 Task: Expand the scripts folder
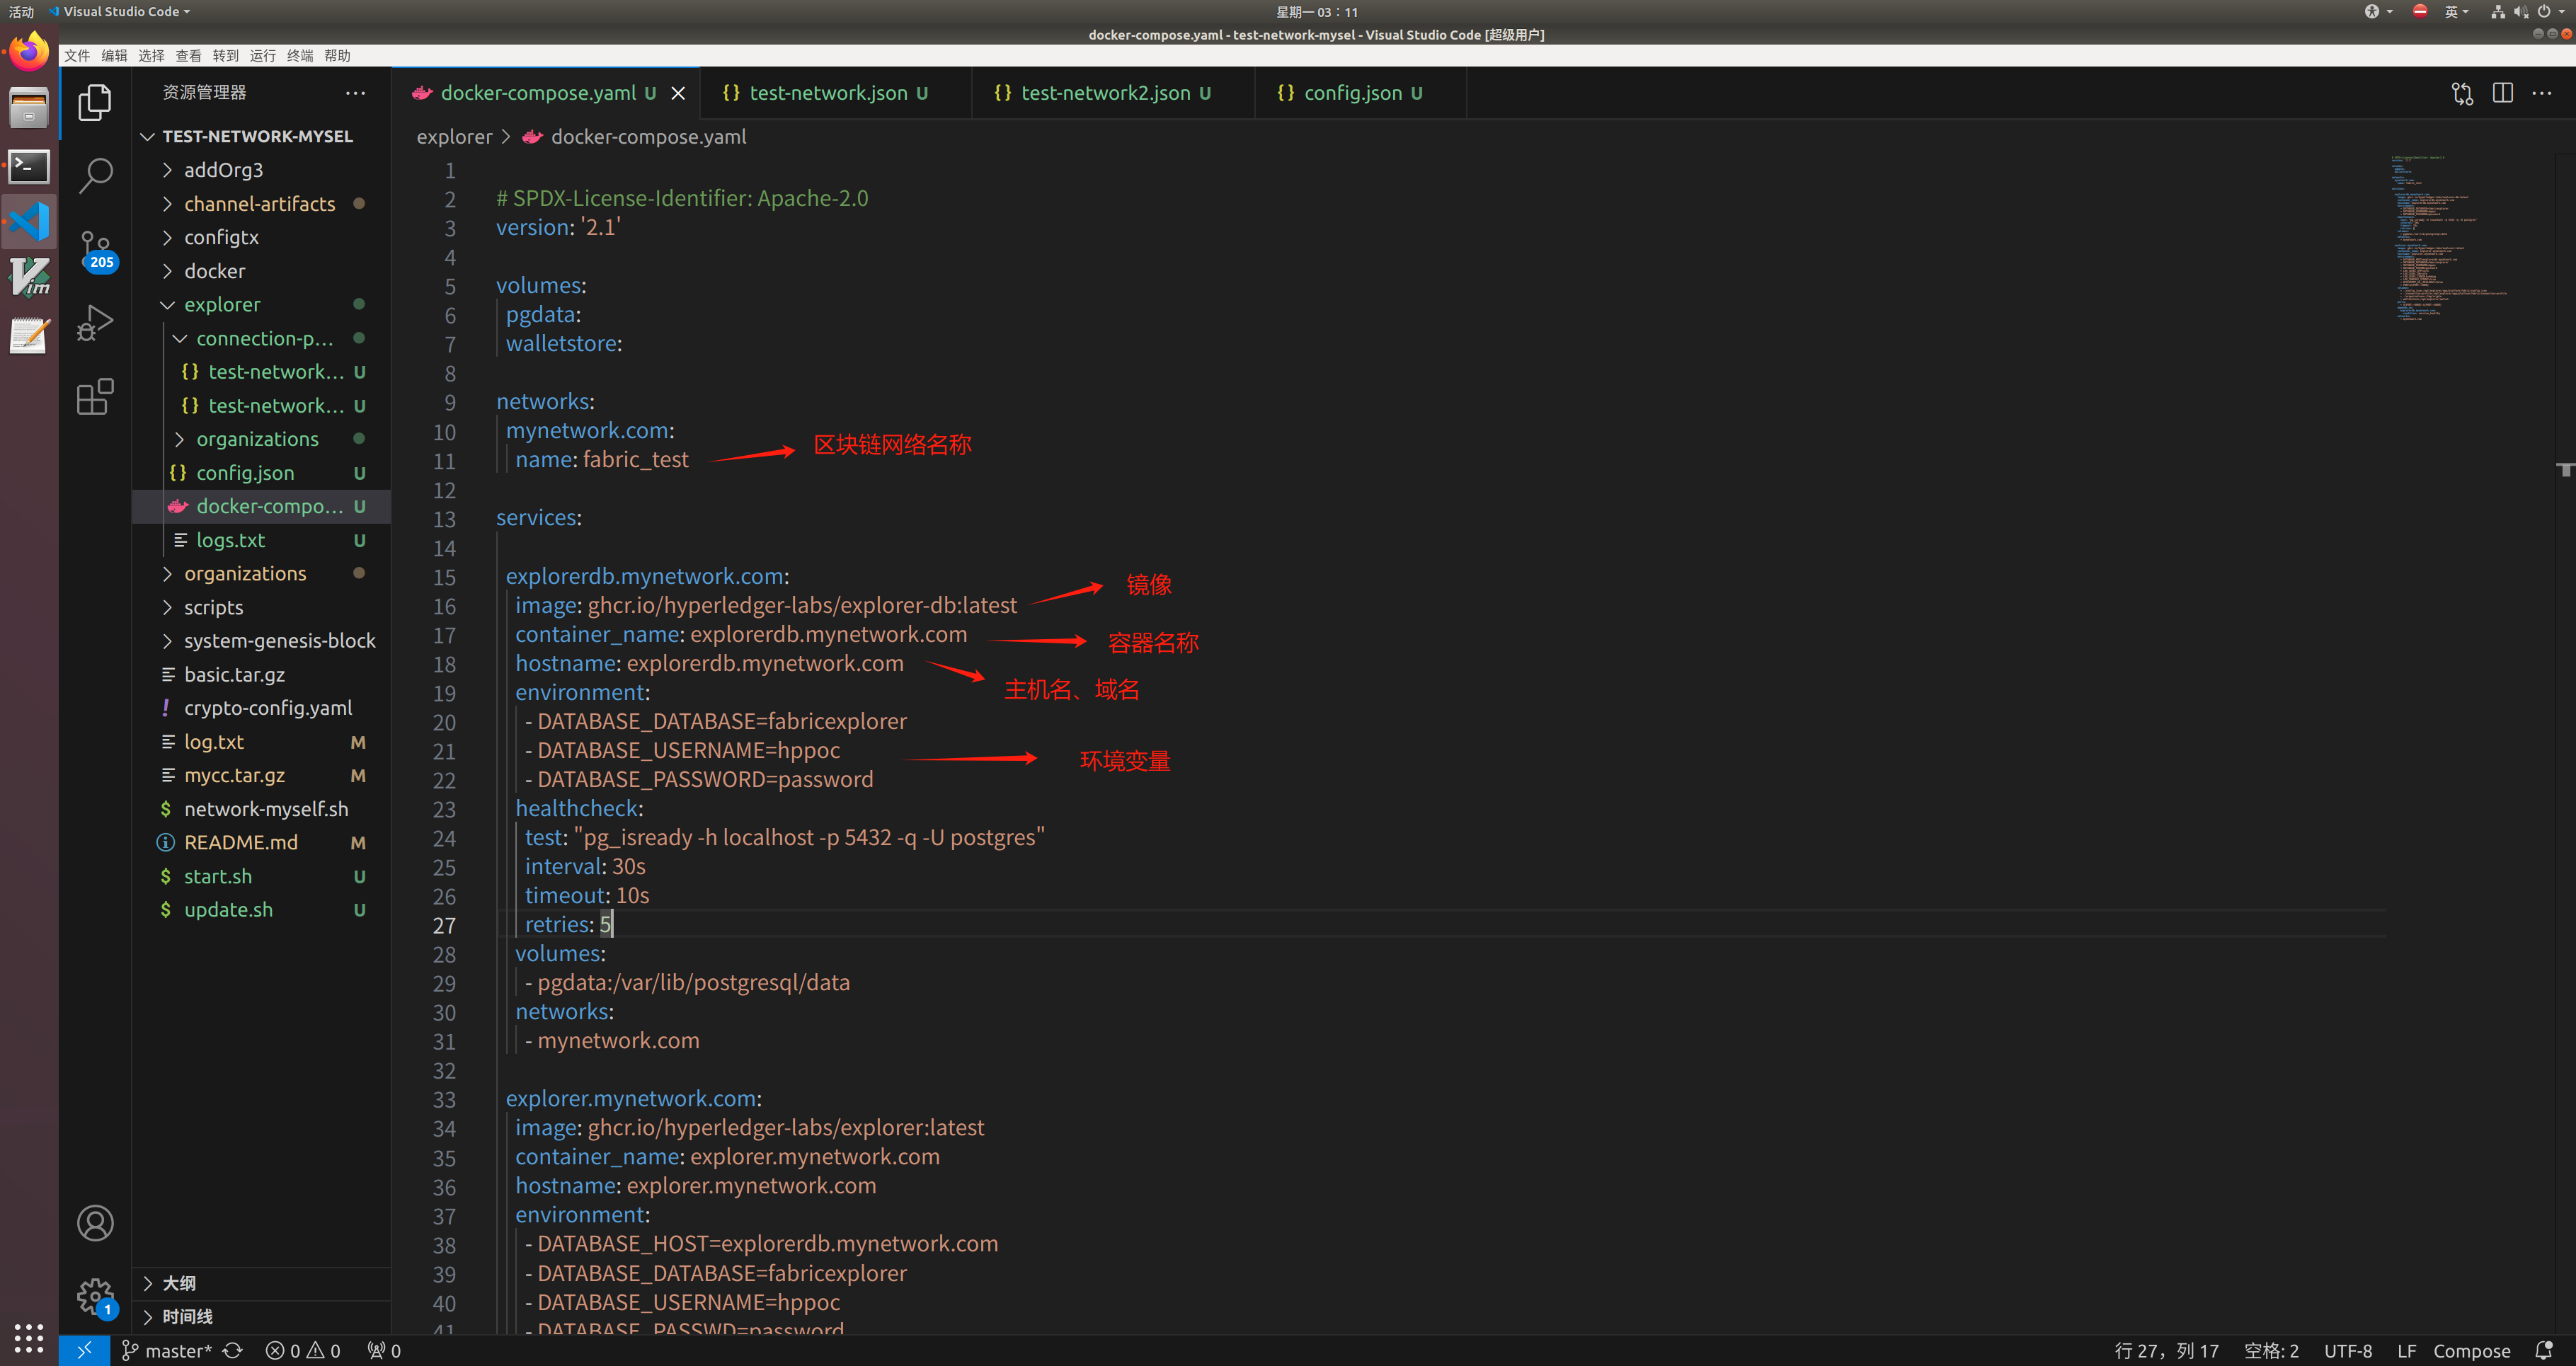[x=261, y=607]
